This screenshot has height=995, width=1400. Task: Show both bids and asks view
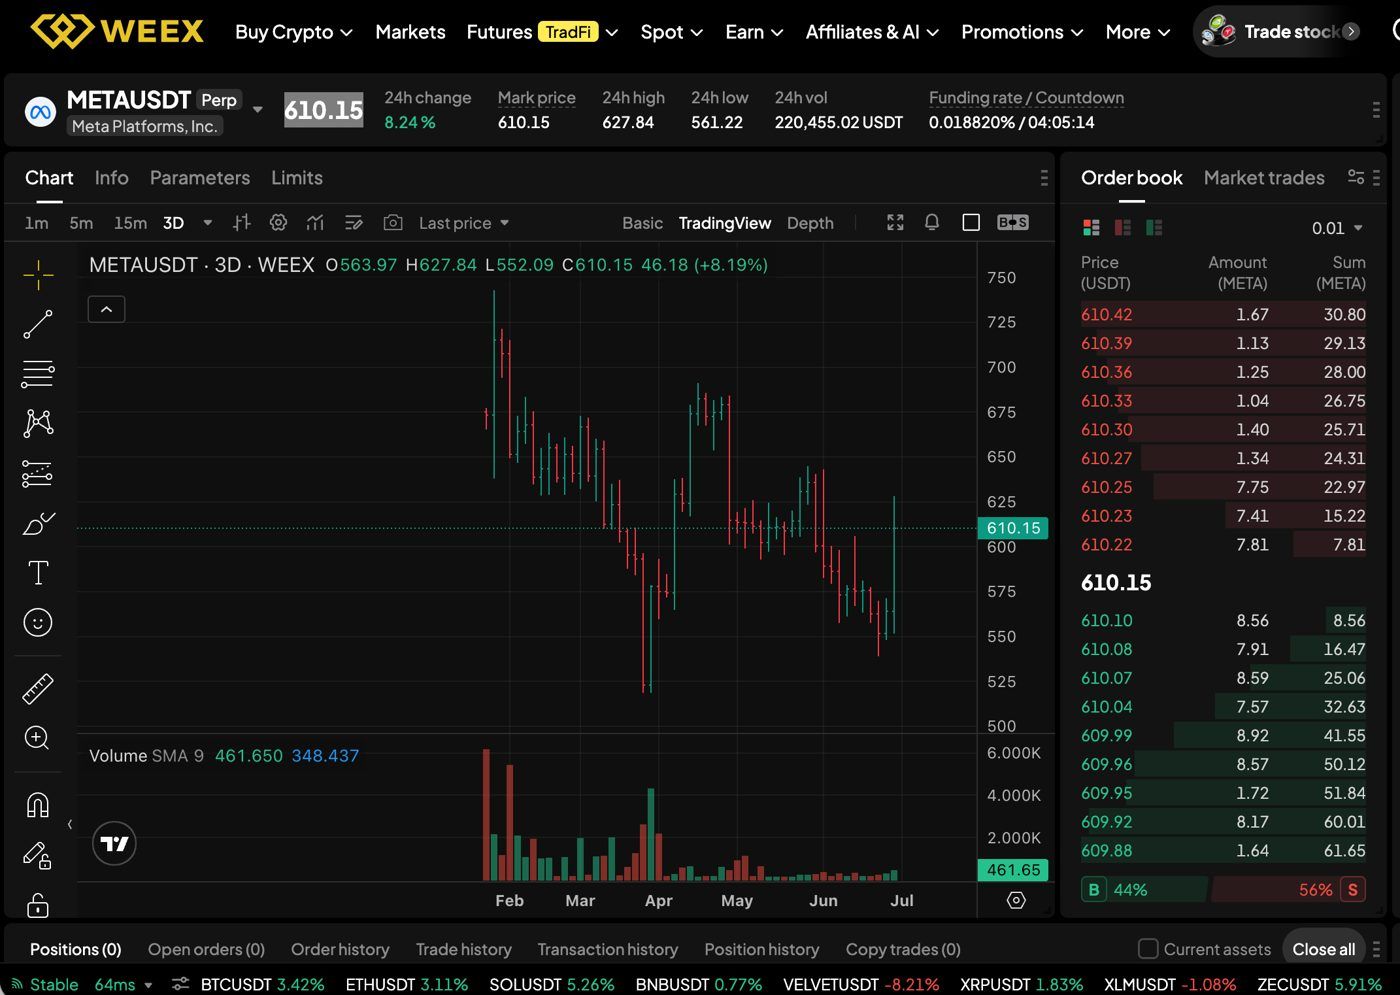coord(1091,228)
